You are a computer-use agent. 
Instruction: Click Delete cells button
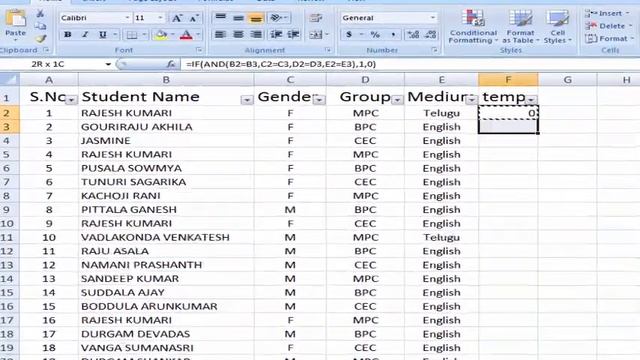pyautogui.click(x=608, y=26)
